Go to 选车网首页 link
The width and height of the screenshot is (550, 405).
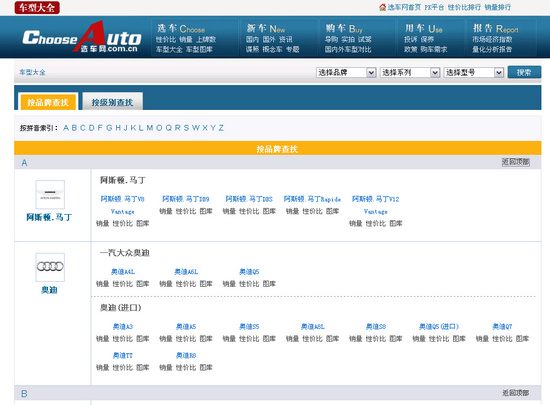tap(404, 7)
